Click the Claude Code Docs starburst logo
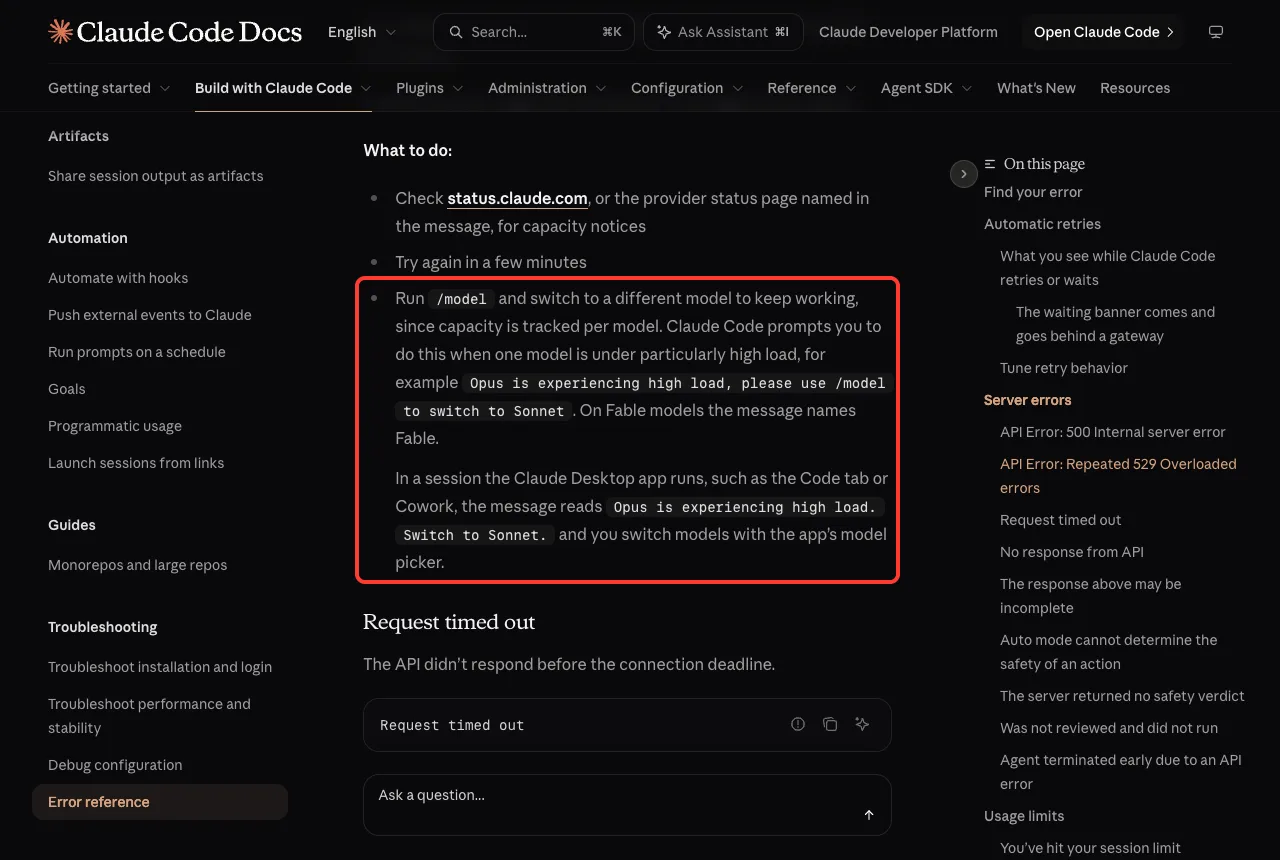 60,32
